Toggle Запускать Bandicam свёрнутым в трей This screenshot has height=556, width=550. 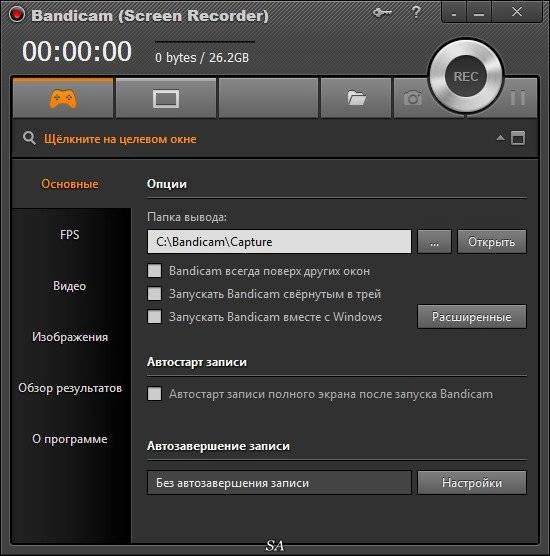pyautogui.click(x=154, y=294)
